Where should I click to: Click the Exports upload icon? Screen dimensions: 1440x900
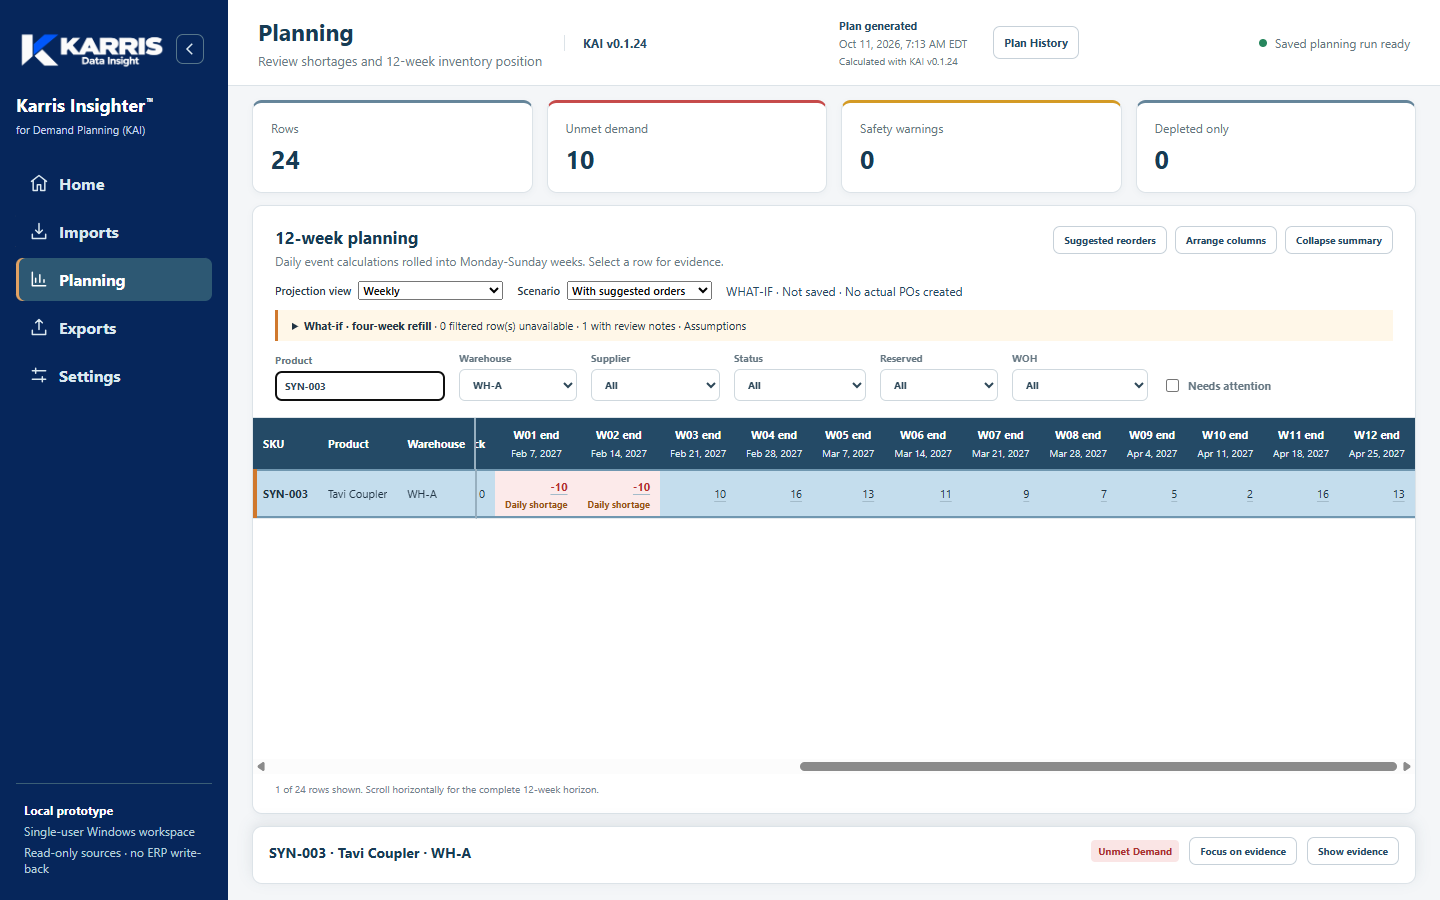[39, 328]
